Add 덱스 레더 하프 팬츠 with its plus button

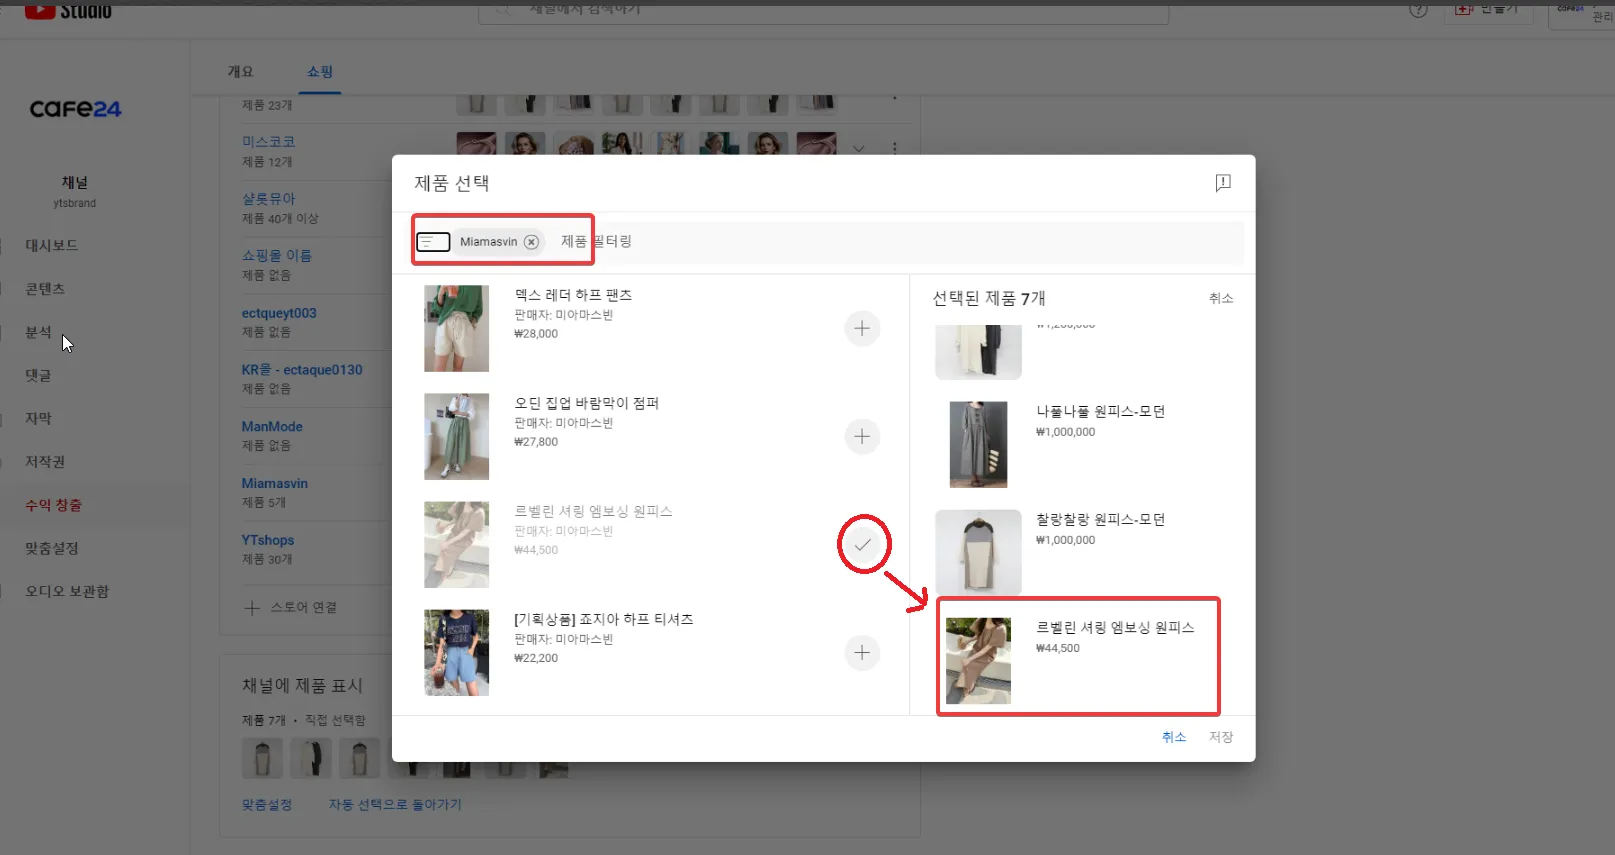pos(862,328)
